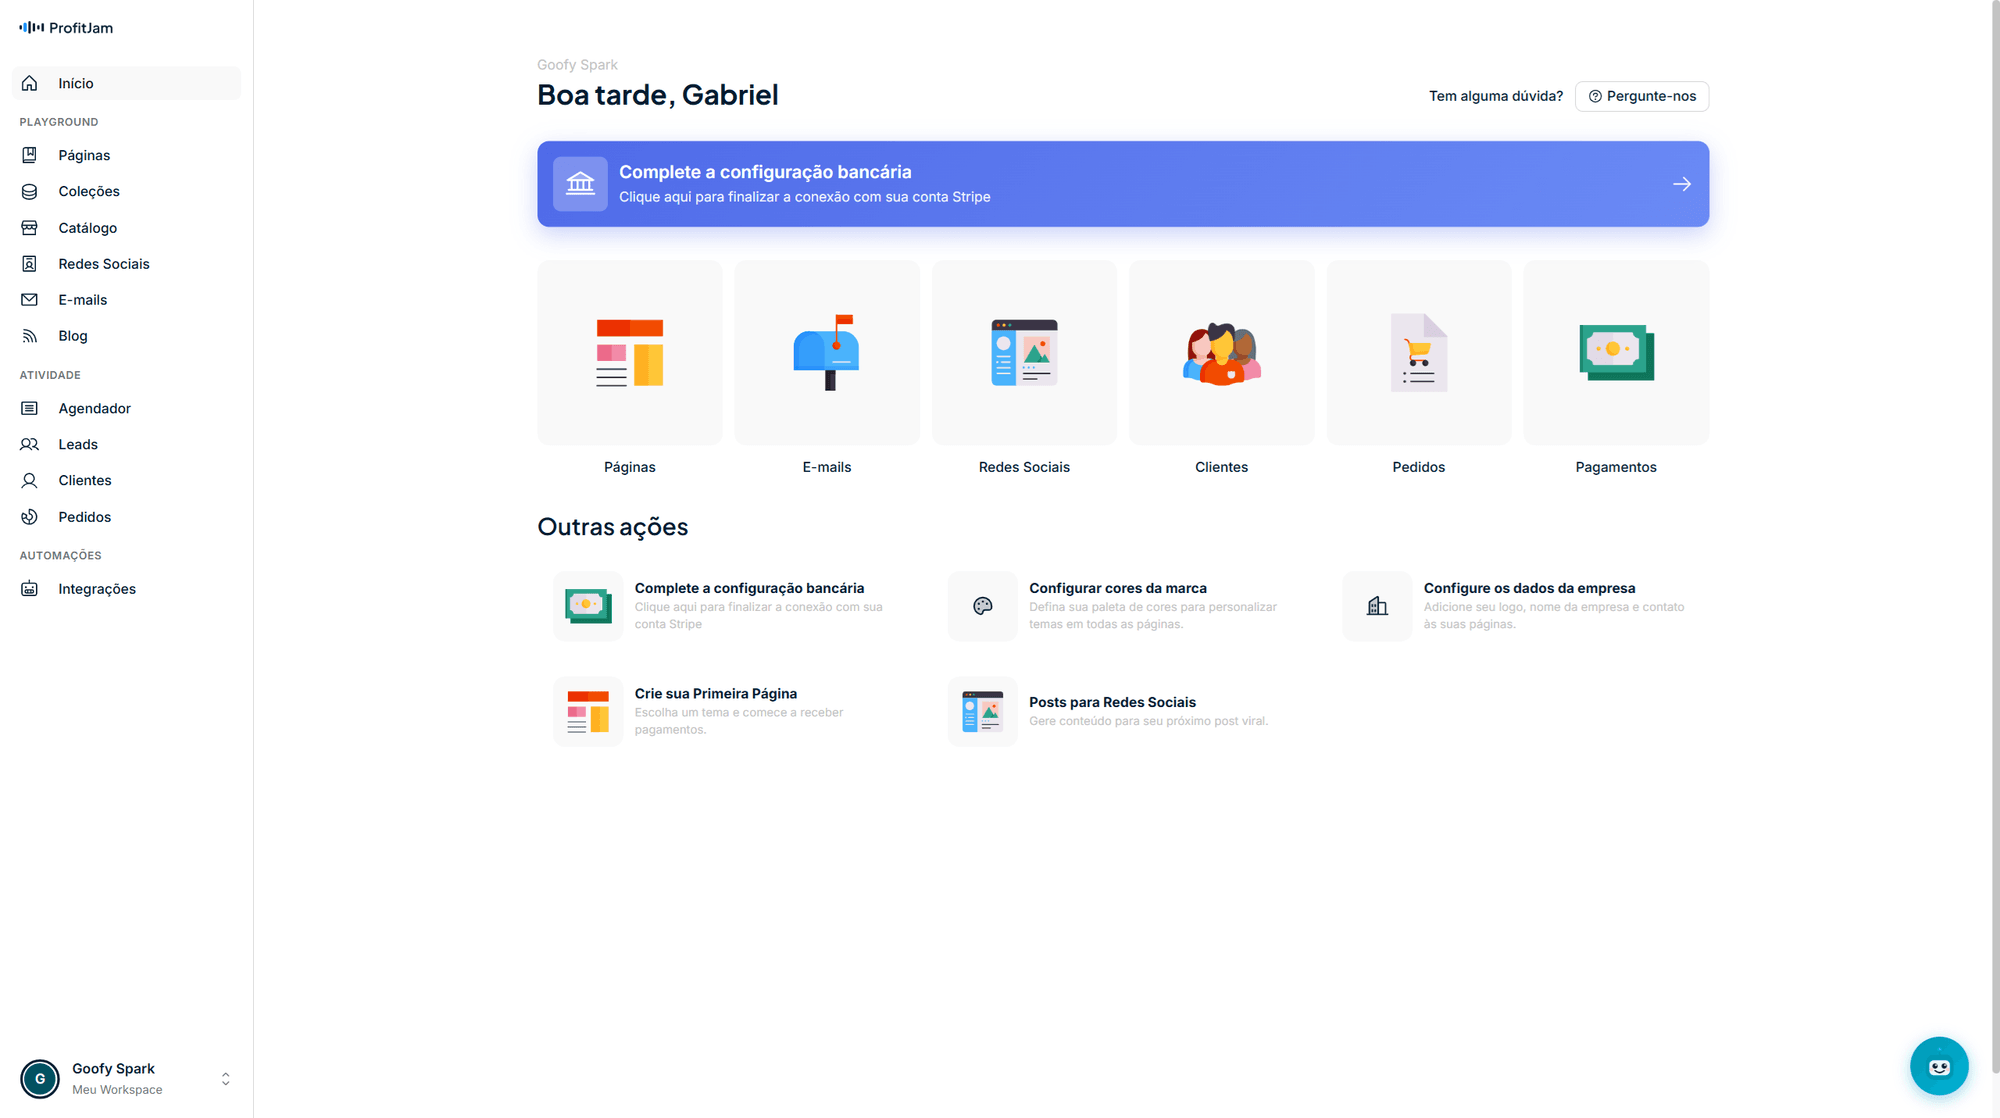Click the palette icon for brand colors
Image resolution: width=2000 pixels, height=1118 pixels.
(983, 606)
